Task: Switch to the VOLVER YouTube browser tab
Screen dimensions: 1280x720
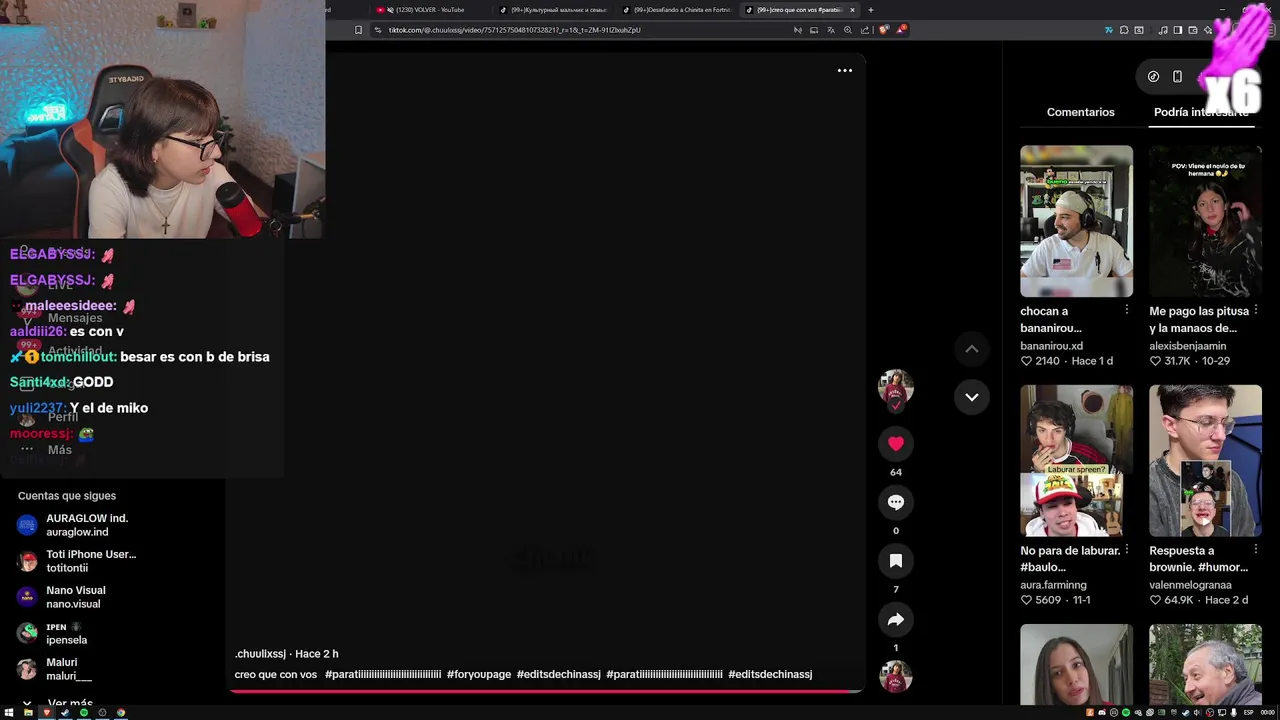Action: pyautogui.click(x=430, y=10)
